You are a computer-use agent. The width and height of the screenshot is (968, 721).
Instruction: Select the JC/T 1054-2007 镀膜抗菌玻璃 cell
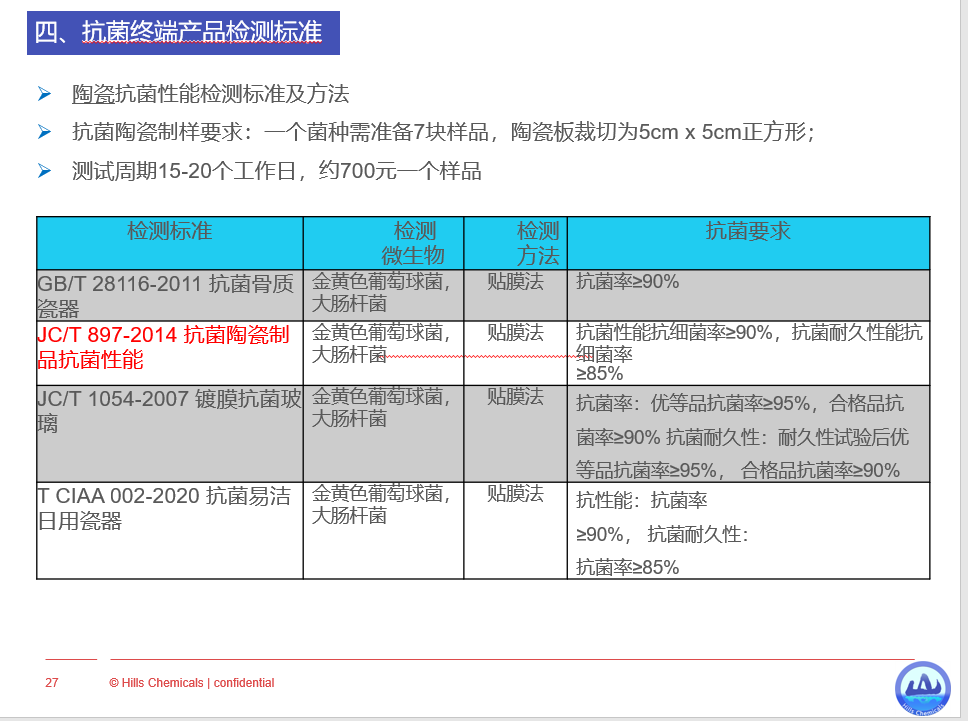pyautogui.click(x=168, y=410)
